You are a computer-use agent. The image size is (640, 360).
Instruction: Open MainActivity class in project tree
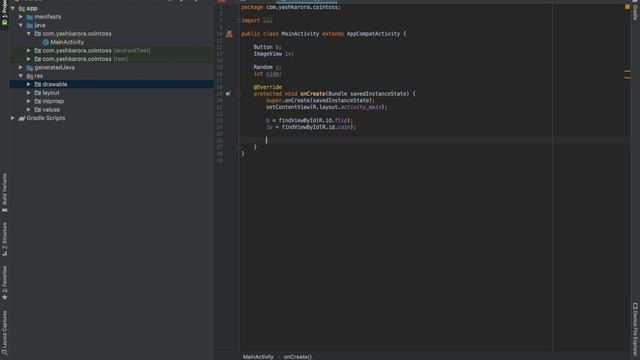pyautogui.click(x=67, y=42)
